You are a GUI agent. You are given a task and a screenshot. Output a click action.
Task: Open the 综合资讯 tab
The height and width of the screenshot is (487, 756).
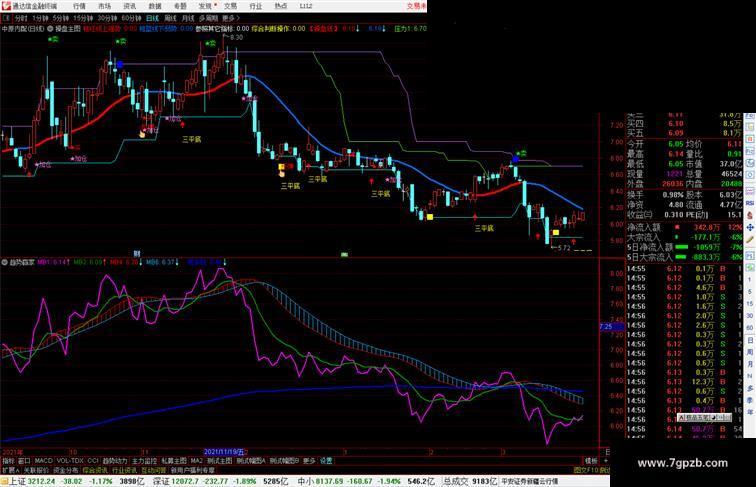coord(95,470)
